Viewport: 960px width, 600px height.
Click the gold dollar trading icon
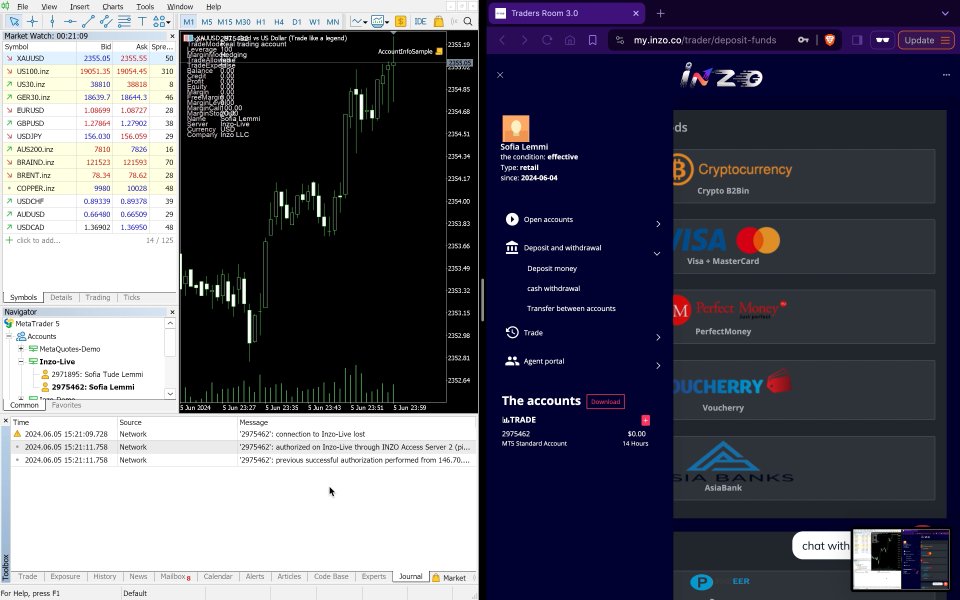pyautogui.click(x=400, y=21)
